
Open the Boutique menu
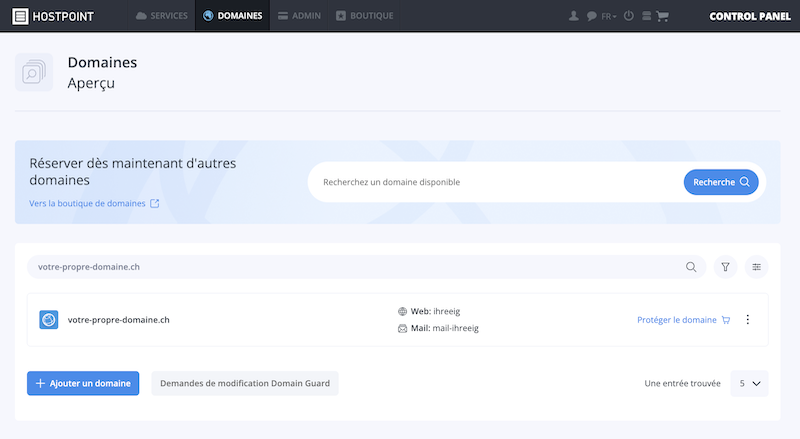tap(364, 16)
